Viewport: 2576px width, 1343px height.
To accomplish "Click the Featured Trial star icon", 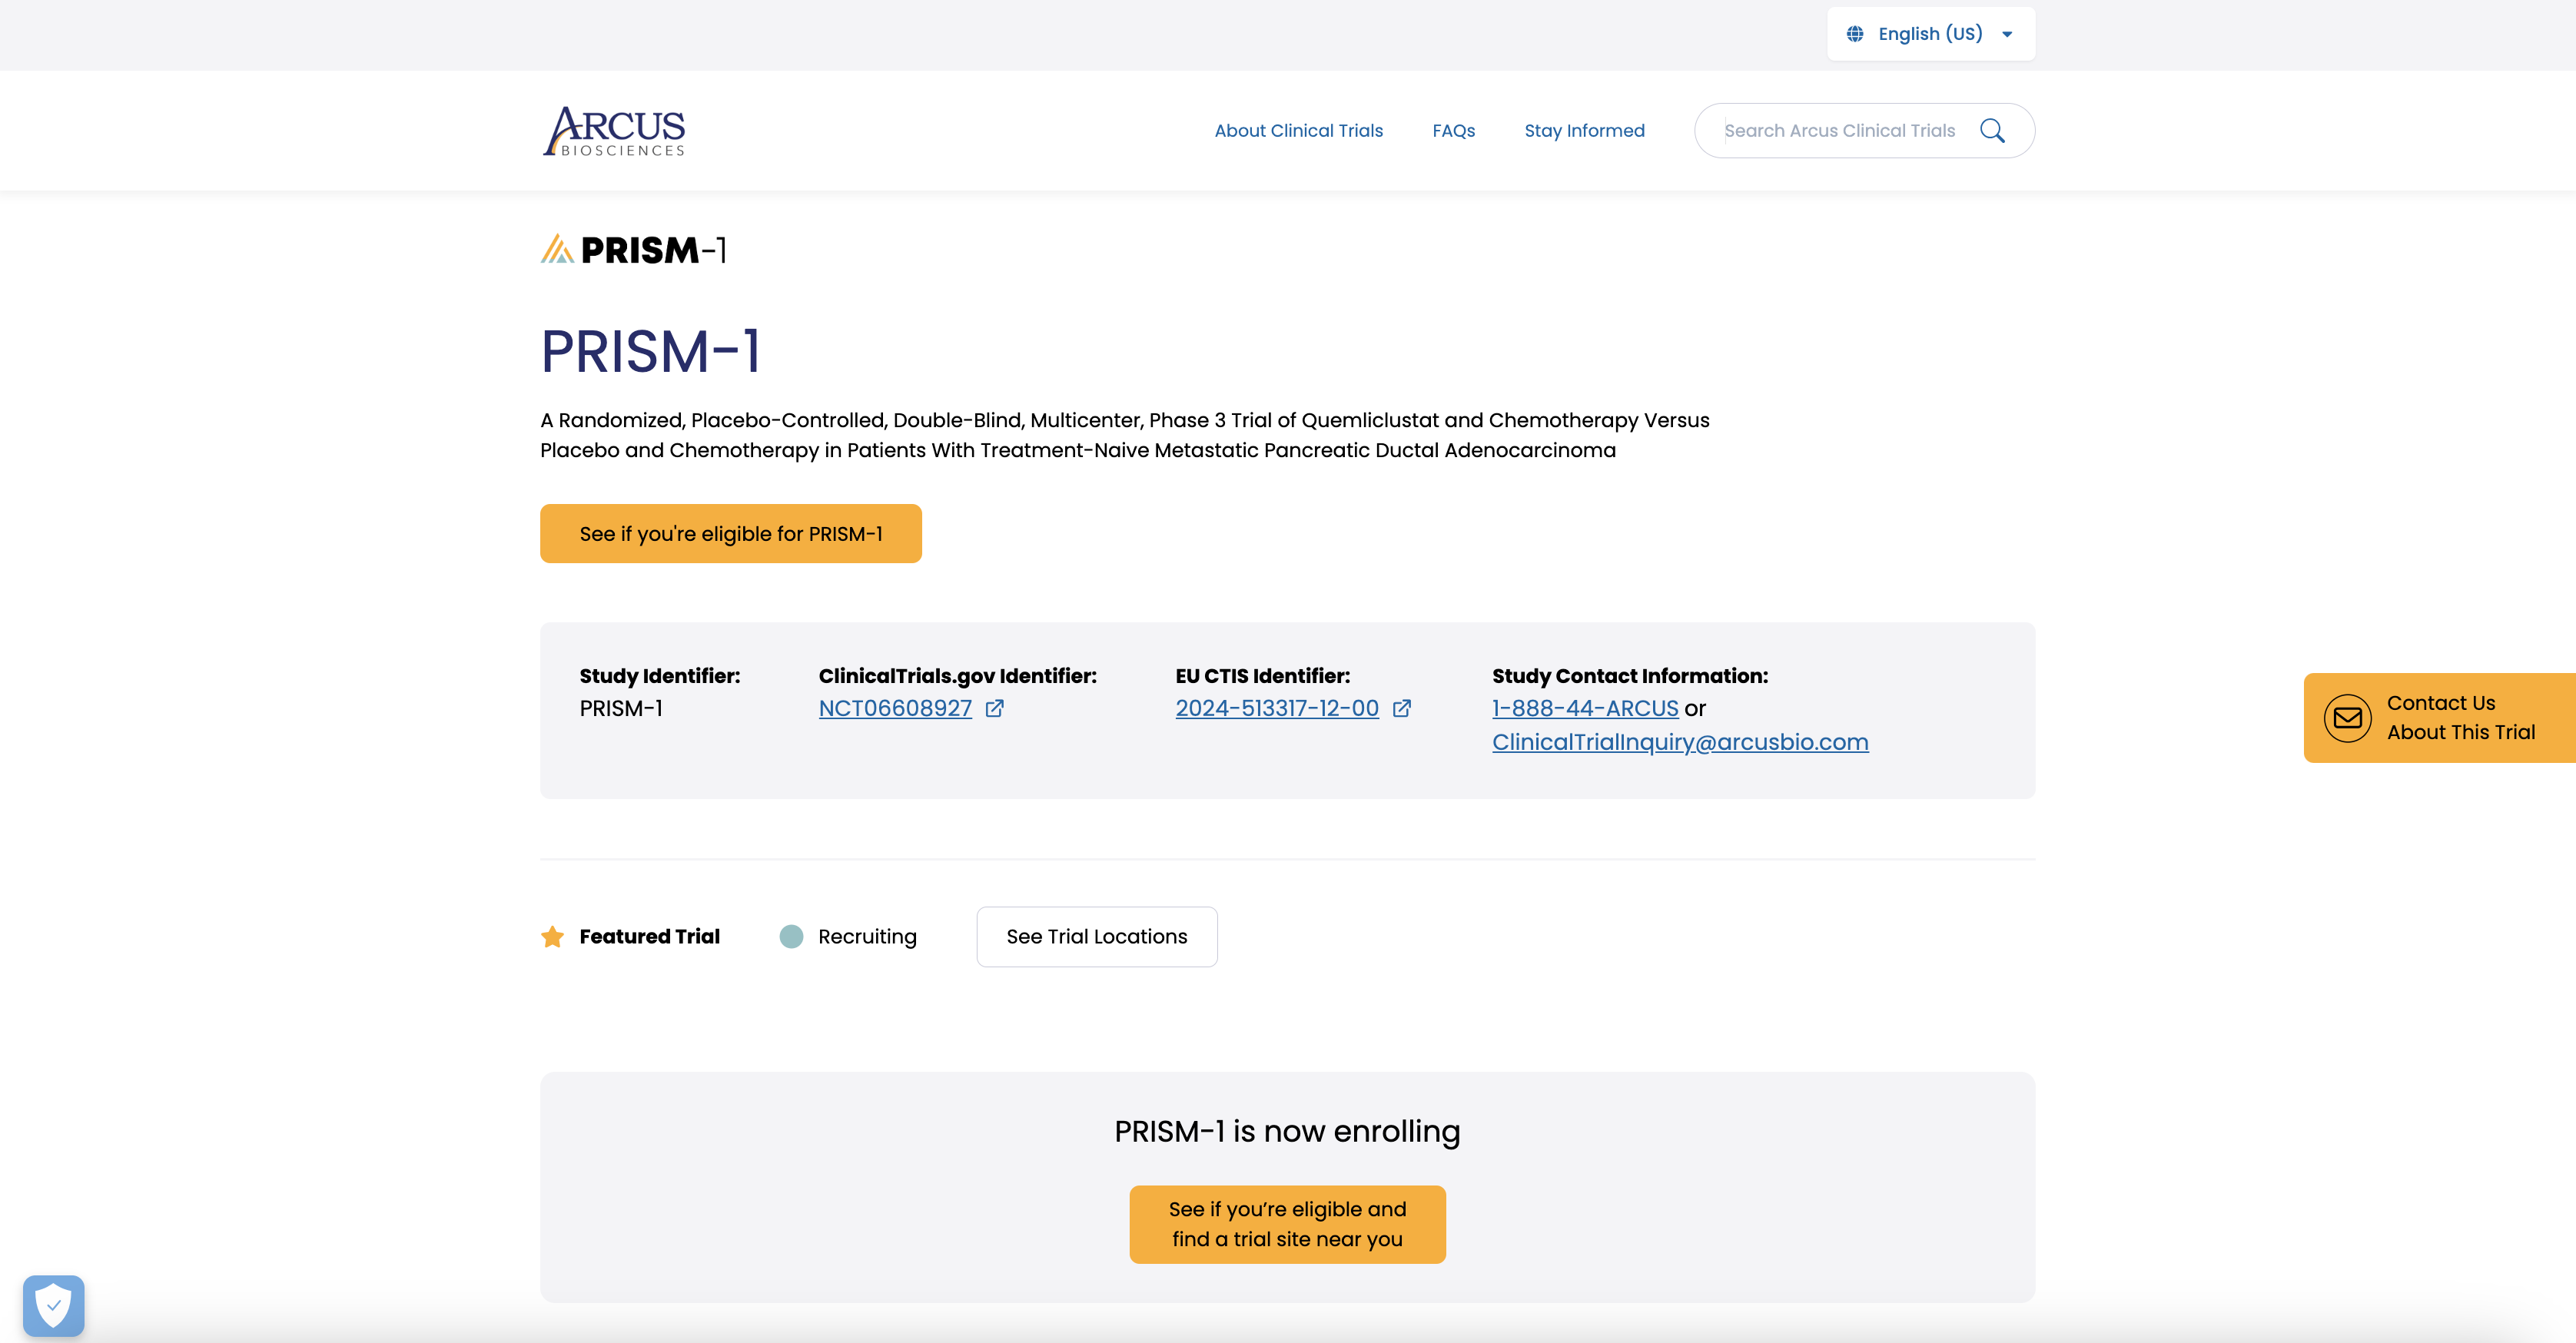I will coord(552,936).
